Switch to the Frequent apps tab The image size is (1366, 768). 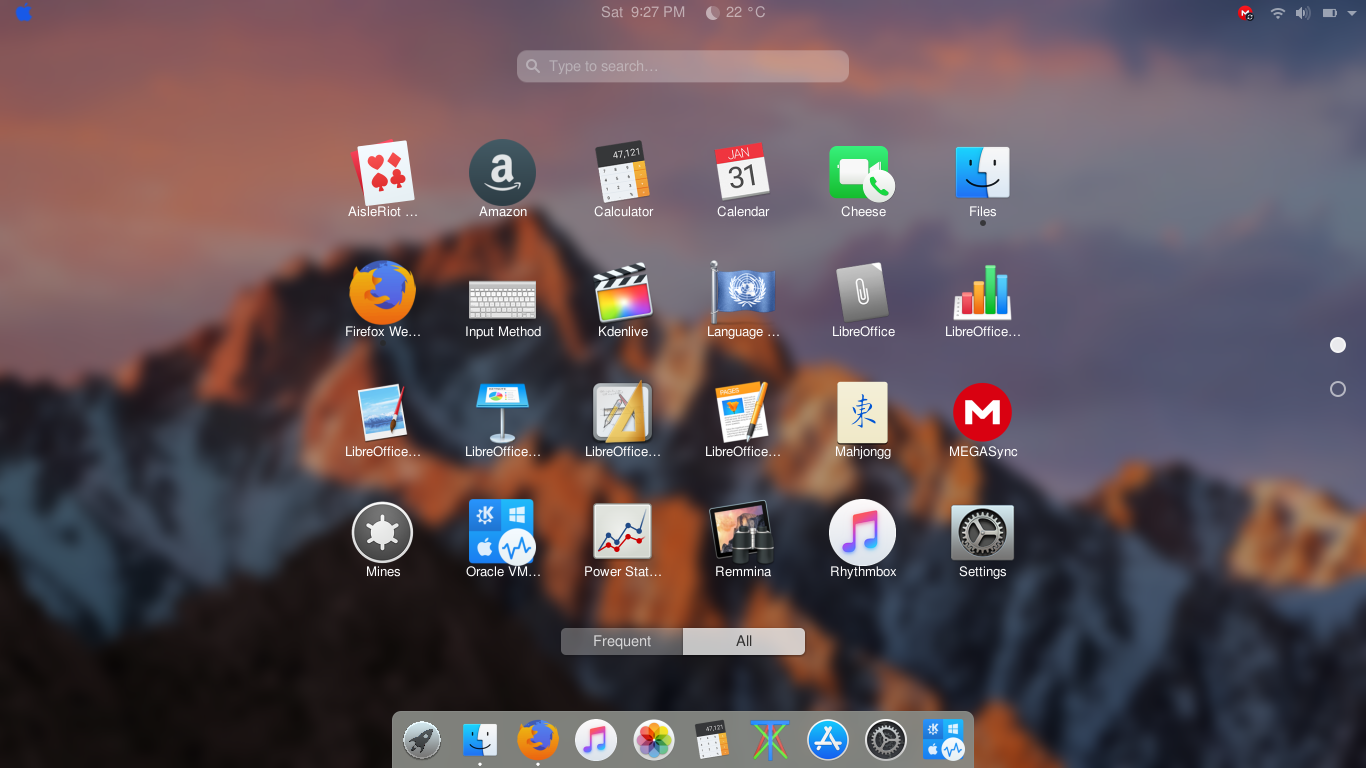622,641
